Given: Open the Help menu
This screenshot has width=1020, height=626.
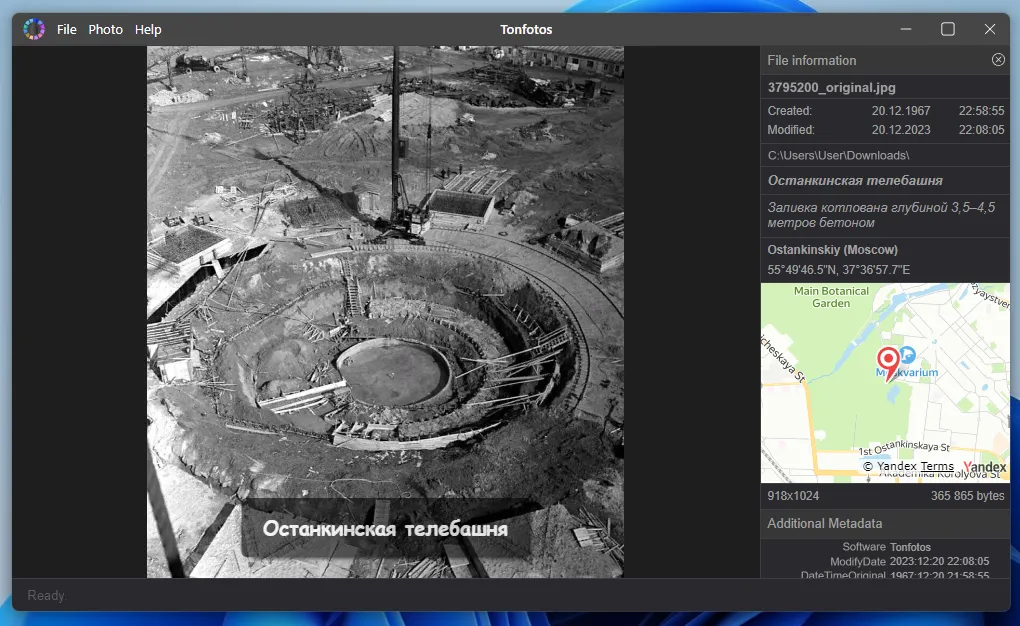Looking at the screenshot, I should click(x=148, y=29).
